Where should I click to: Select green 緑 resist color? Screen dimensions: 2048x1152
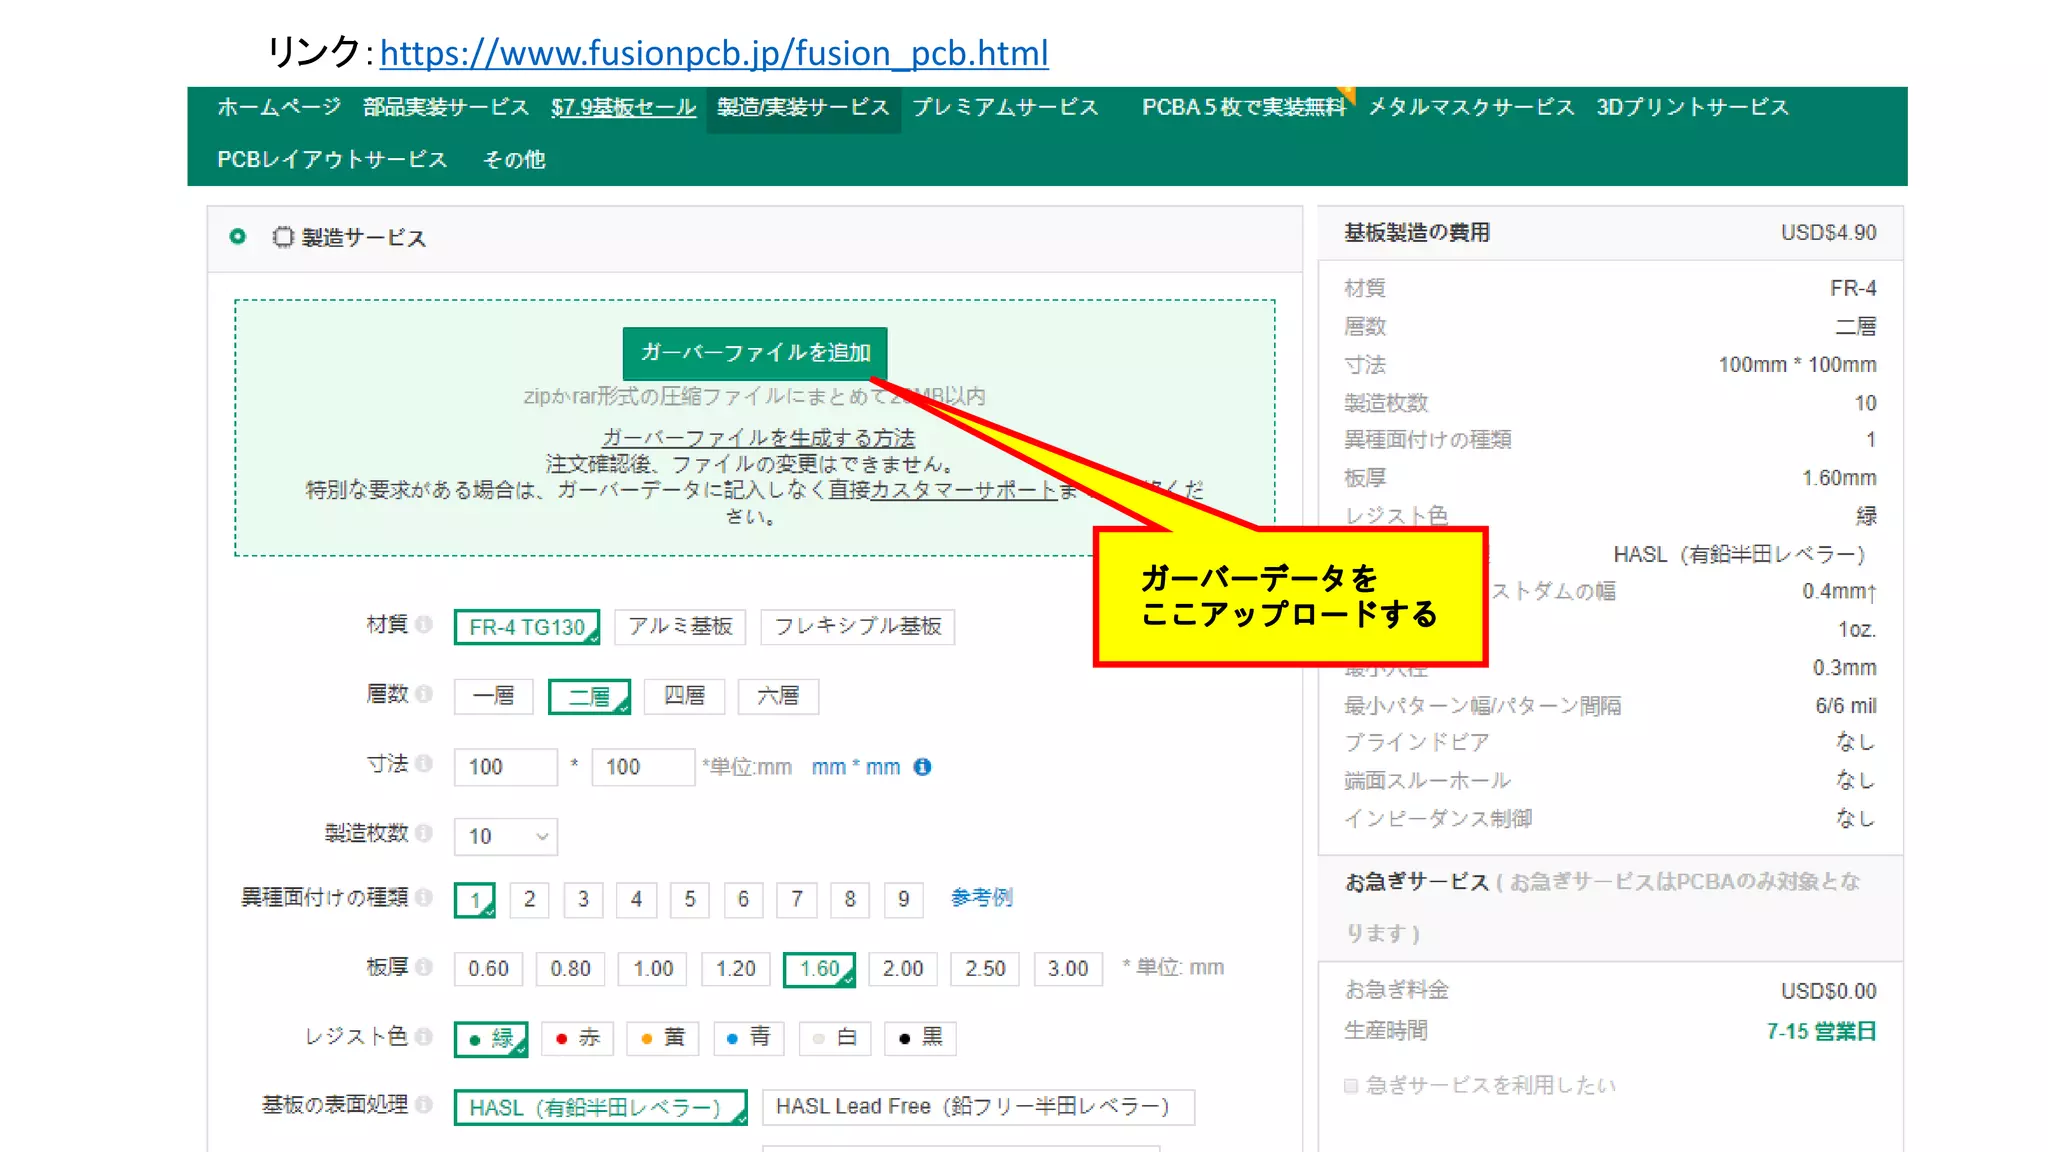tap(490, 1039)
